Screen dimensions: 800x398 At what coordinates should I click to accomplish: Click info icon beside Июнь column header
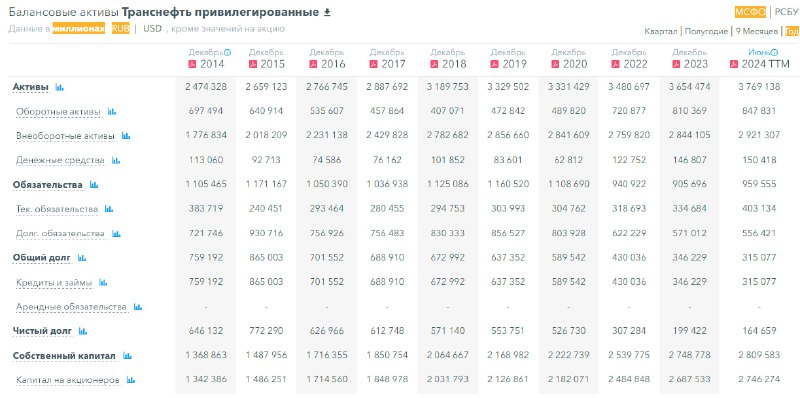click(x=774, y=53)
